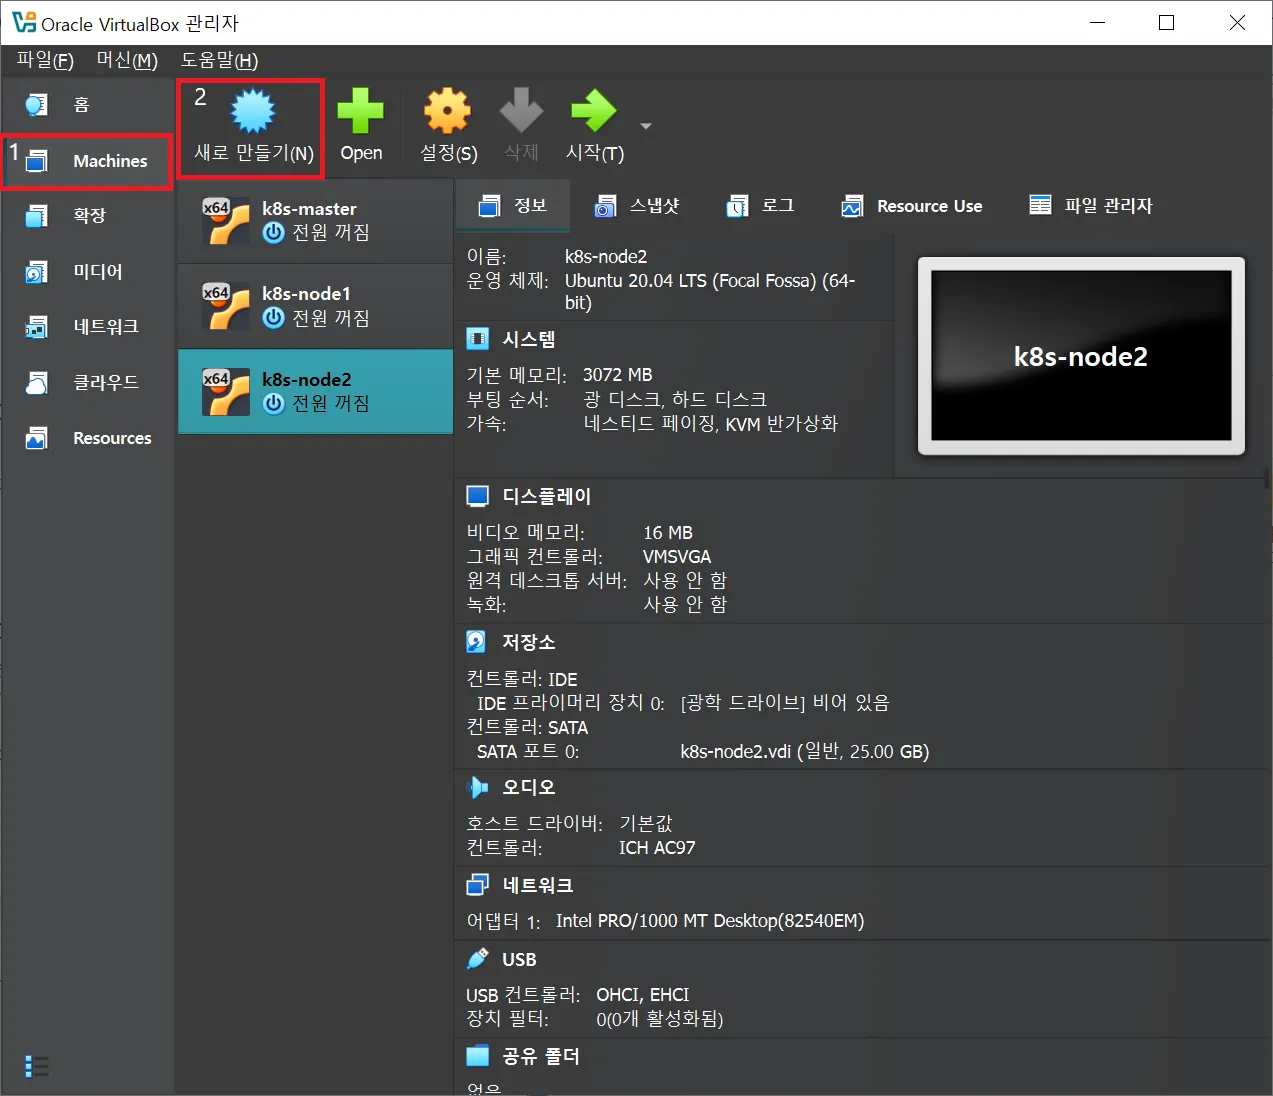Toggle the sidebar list view icon
The image size is (1273, 1096).
(37, 1067)
